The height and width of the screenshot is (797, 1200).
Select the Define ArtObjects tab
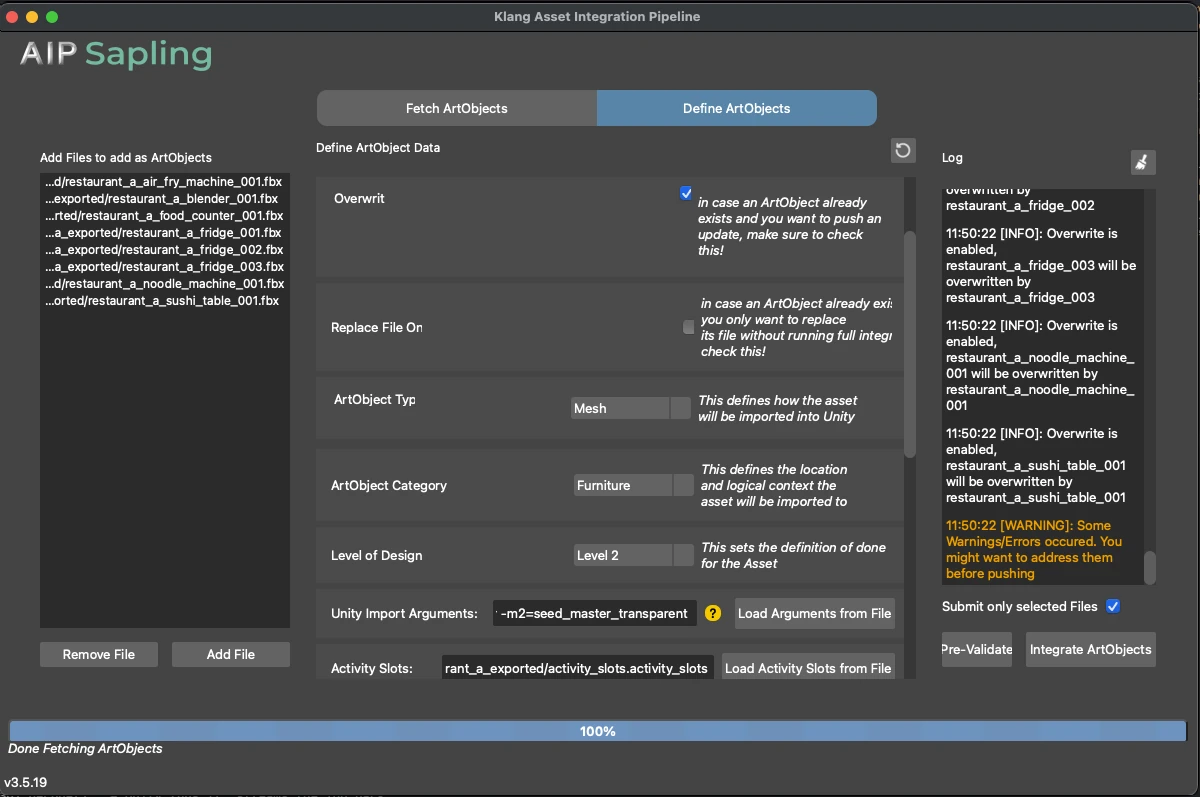[x=737, y=108]
